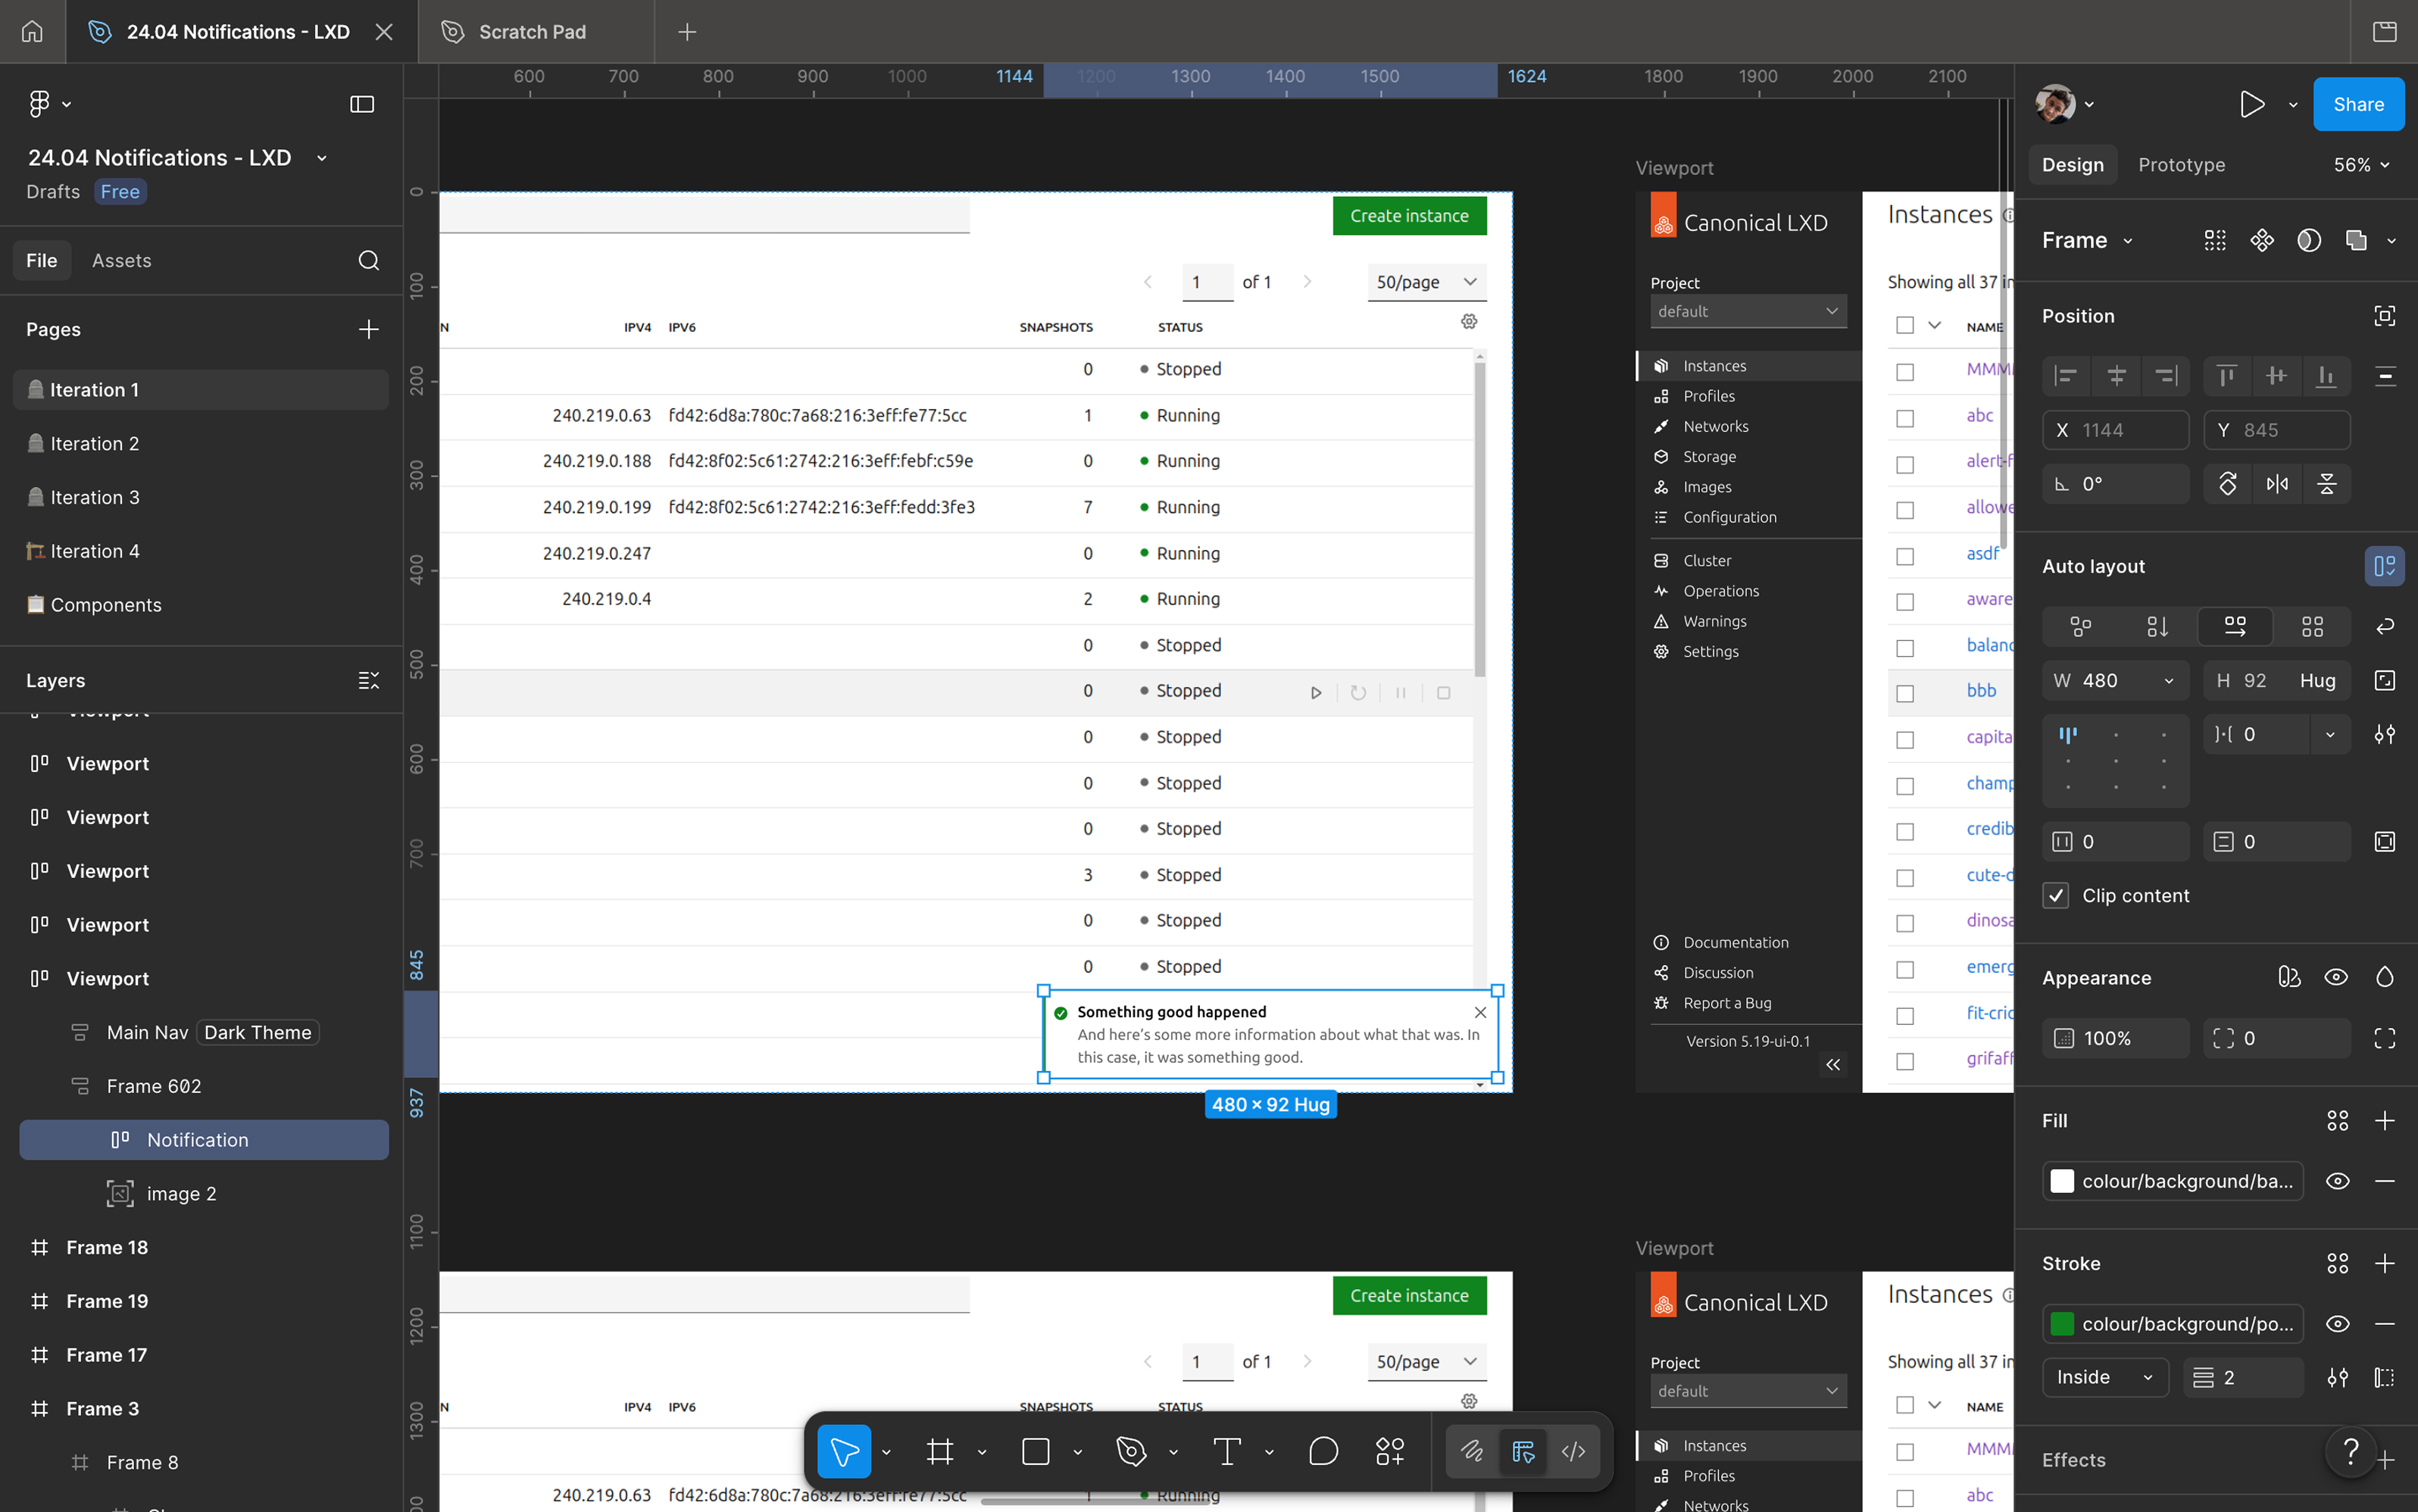
Task: Set horizontal auto layout direction
Action: click(2235, 627)
